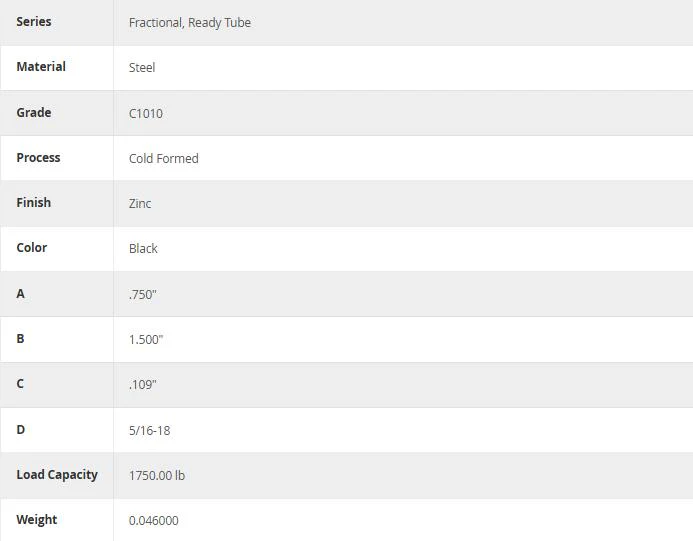Image resolution: width=693 pixels, height=541 pixels.
Task: Select the Cold Formed value
Action: coord(164,159)
